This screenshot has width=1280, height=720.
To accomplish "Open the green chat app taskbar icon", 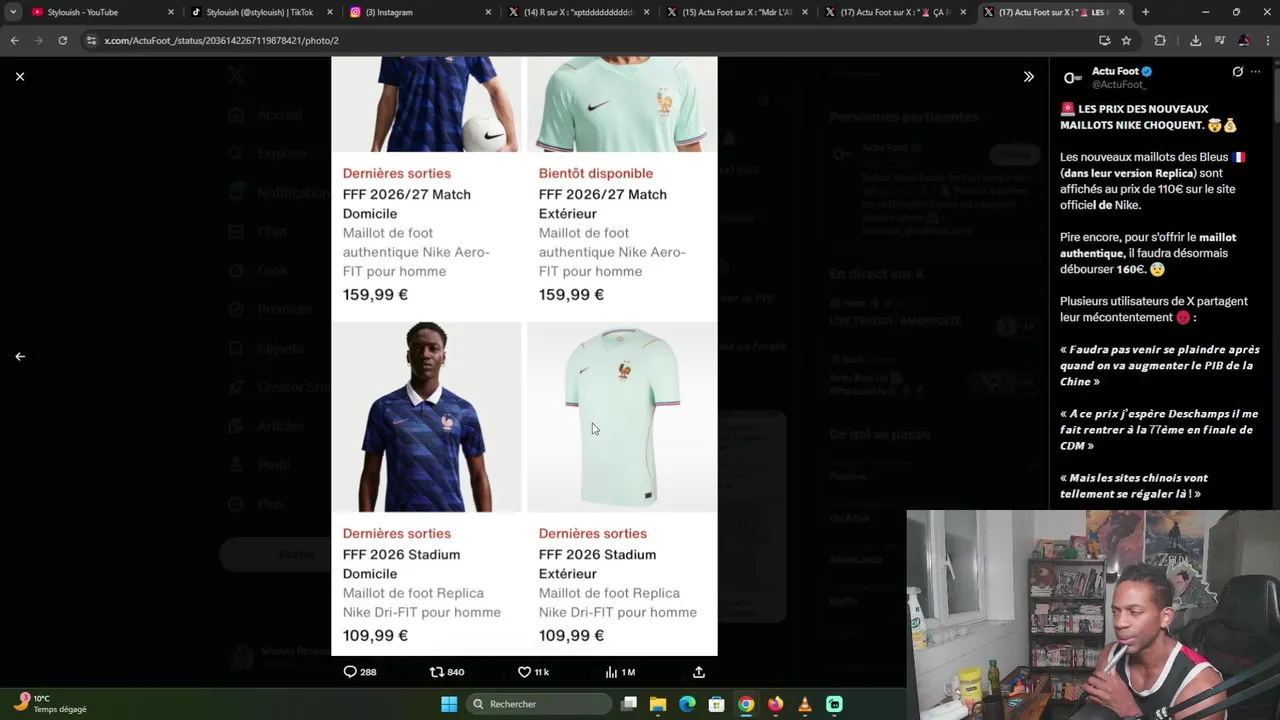I will point(834,704).
